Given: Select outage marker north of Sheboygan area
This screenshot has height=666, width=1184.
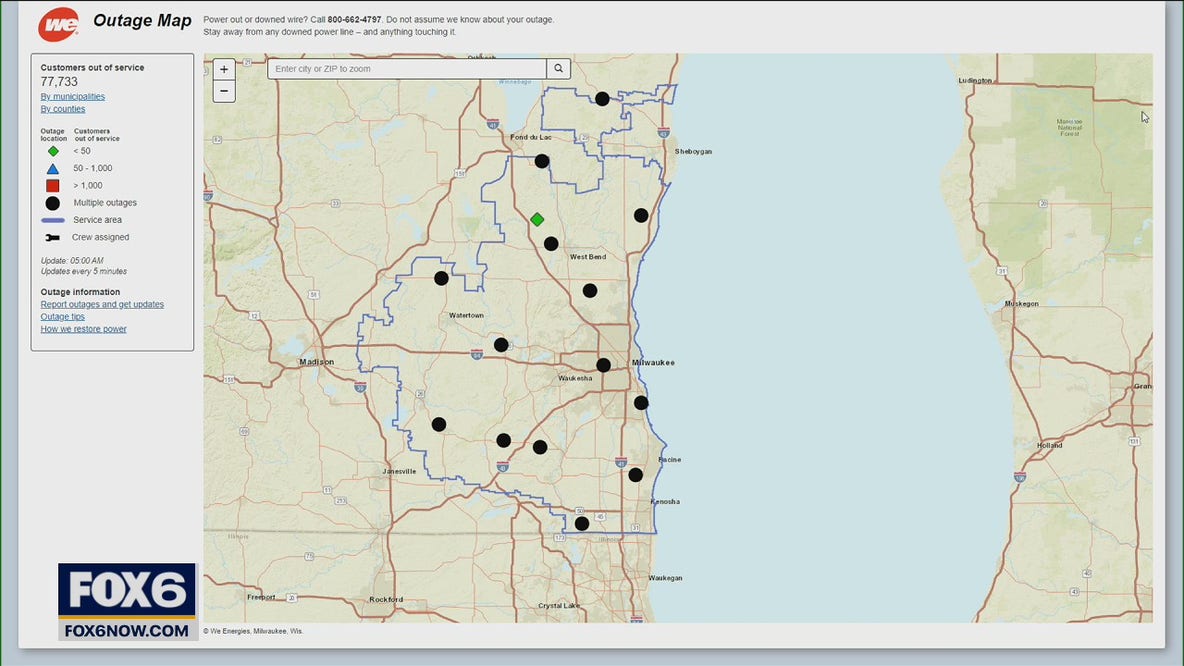Looking at the screenshot, I should pos(602,99).
